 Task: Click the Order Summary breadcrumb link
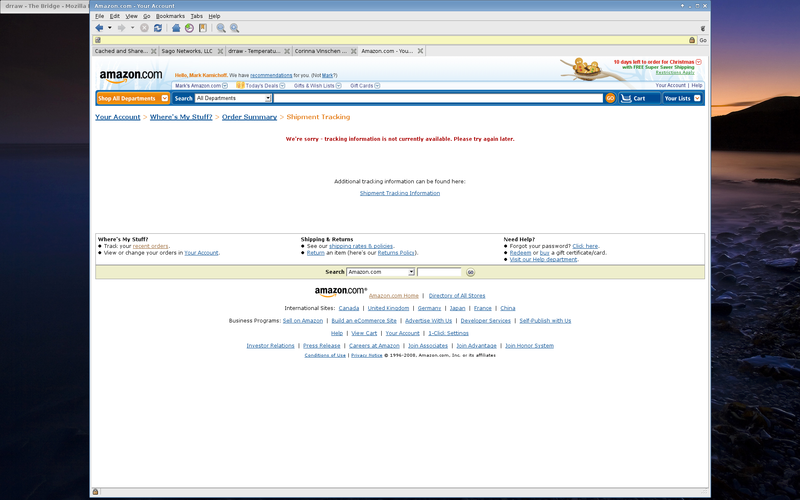(x=249, y=117)
